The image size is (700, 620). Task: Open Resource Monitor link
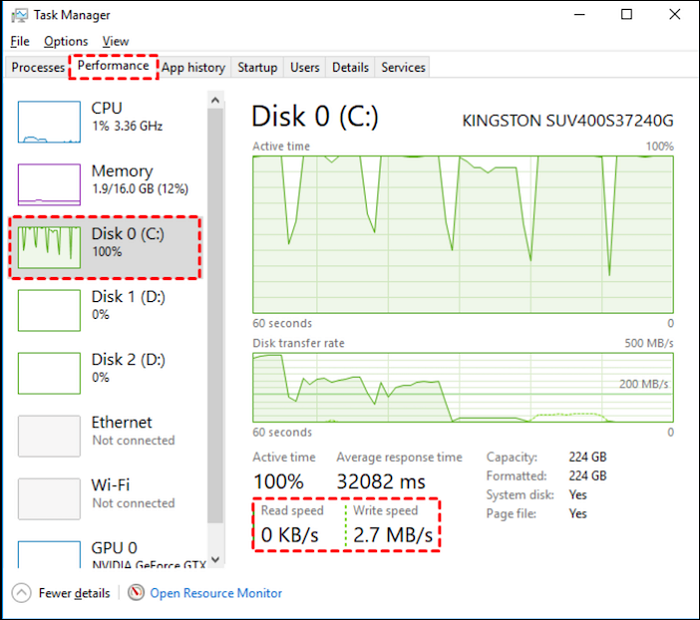tap(216, 593)
